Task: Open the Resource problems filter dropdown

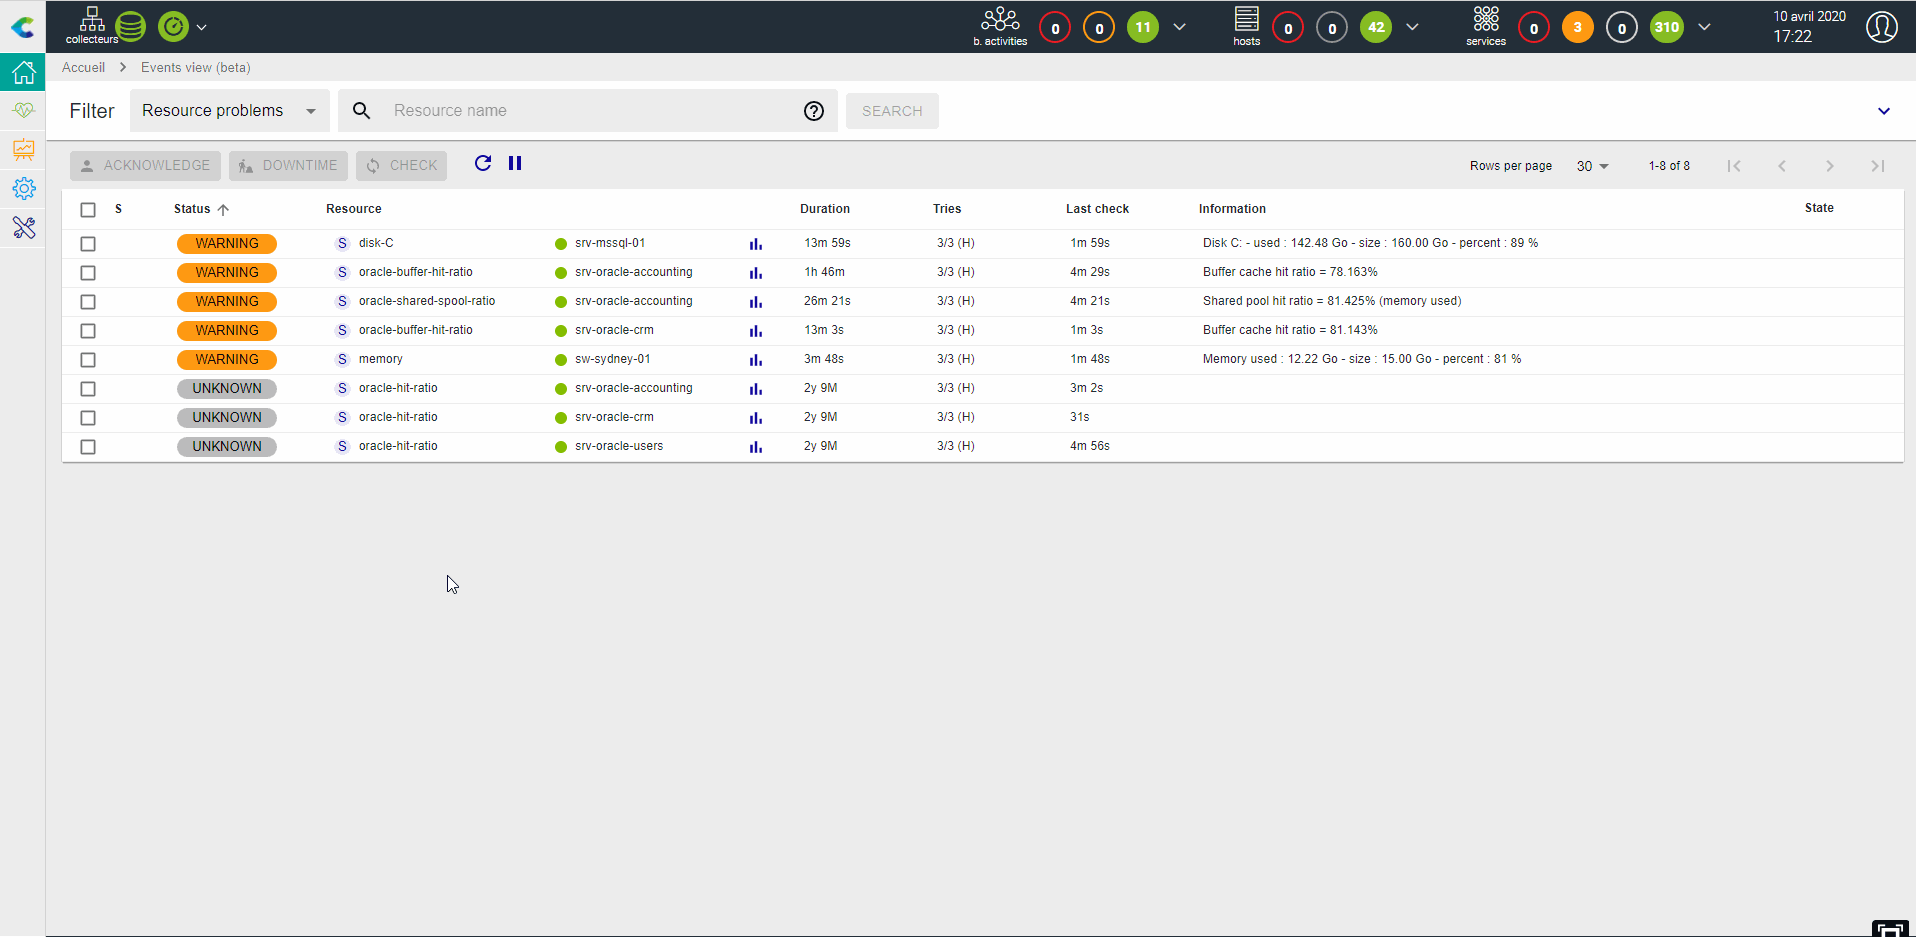Action: [230, 111]
